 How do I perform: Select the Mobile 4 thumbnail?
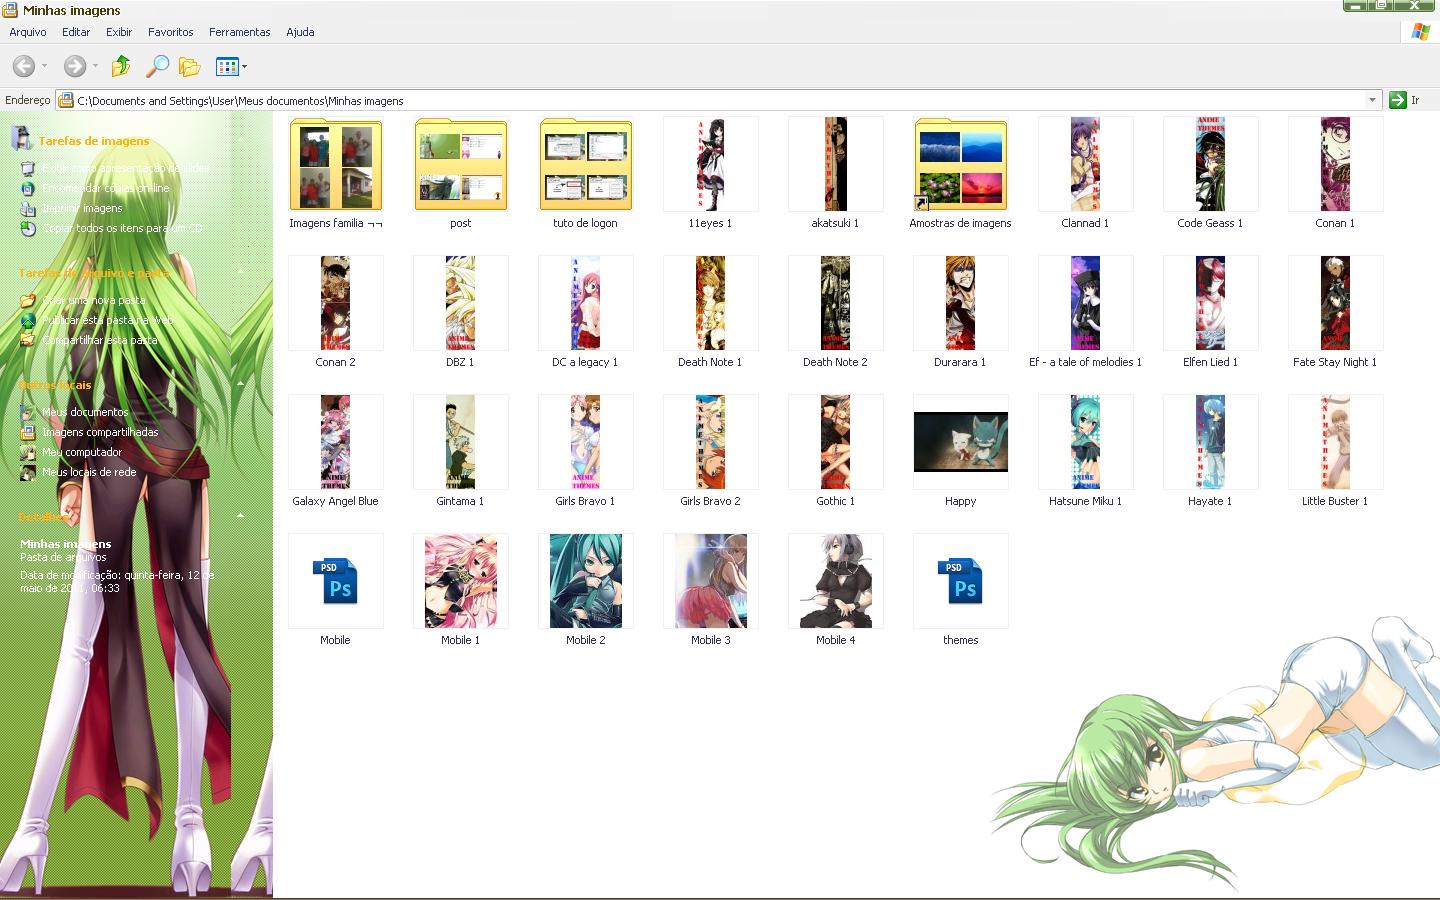click(x=835, y=581)
